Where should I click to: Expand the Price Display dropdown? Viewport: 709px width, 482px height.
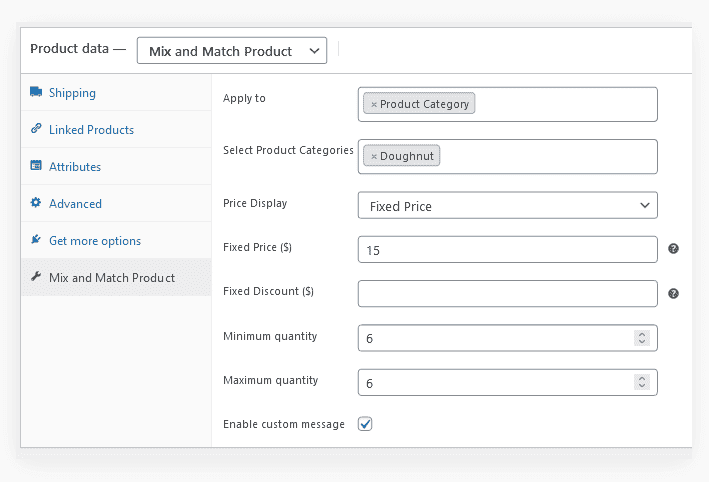click(507, 206)
